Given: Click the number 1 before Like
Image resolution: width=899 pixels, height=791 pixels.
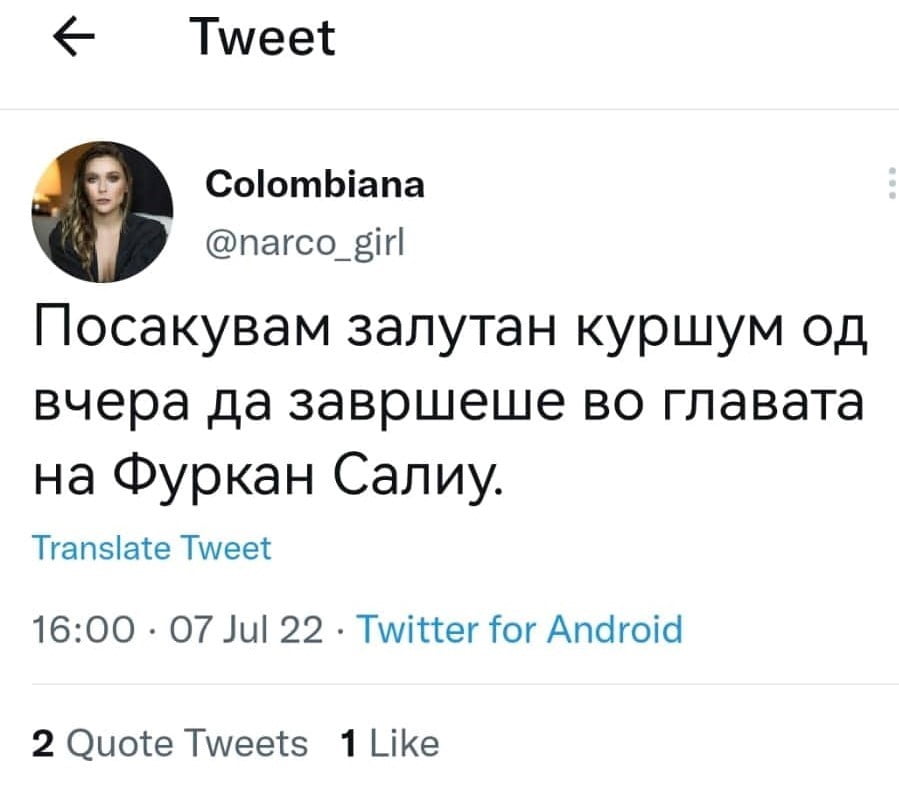Looking at the screenshot, I should pyautogui.click(x=348, y=744).
